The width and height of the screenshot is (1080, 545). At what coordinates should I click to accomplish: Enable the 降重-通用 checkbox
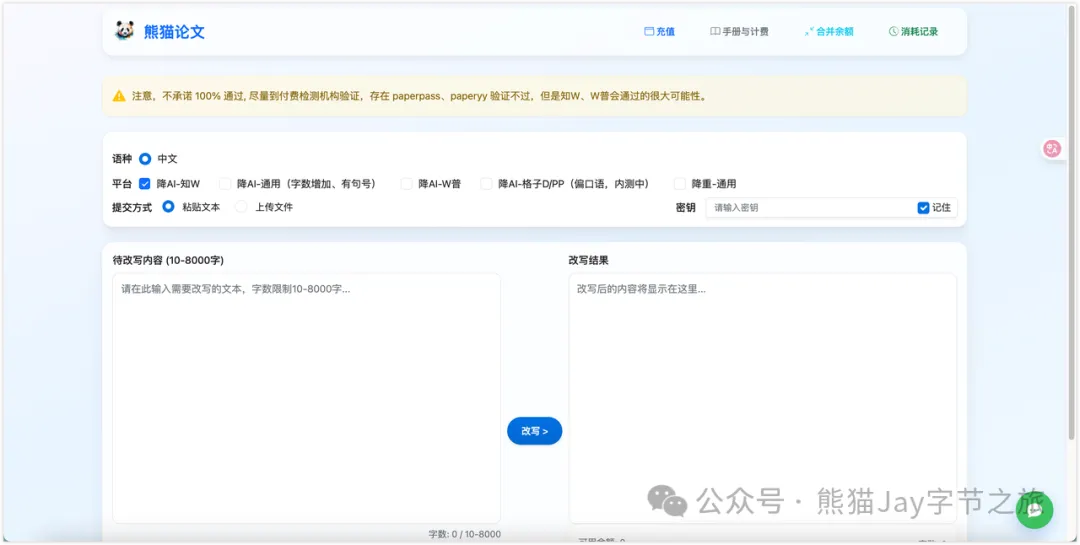[680, 183]
